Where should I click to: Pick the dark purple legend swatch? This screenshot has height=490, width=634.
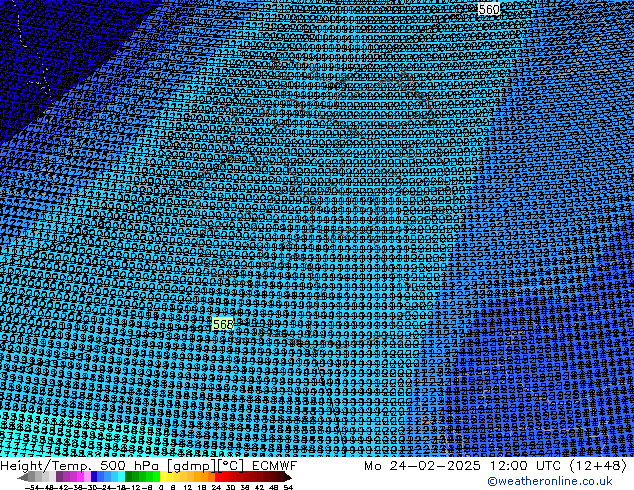coord(59,477)
